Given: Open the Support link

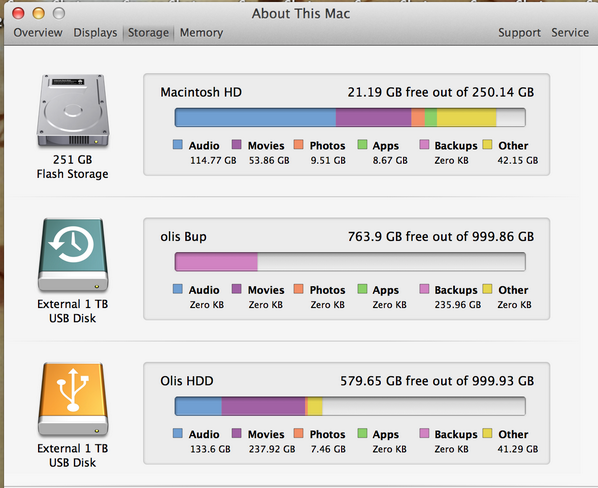Looking at the screenshot, I should 519,33.
